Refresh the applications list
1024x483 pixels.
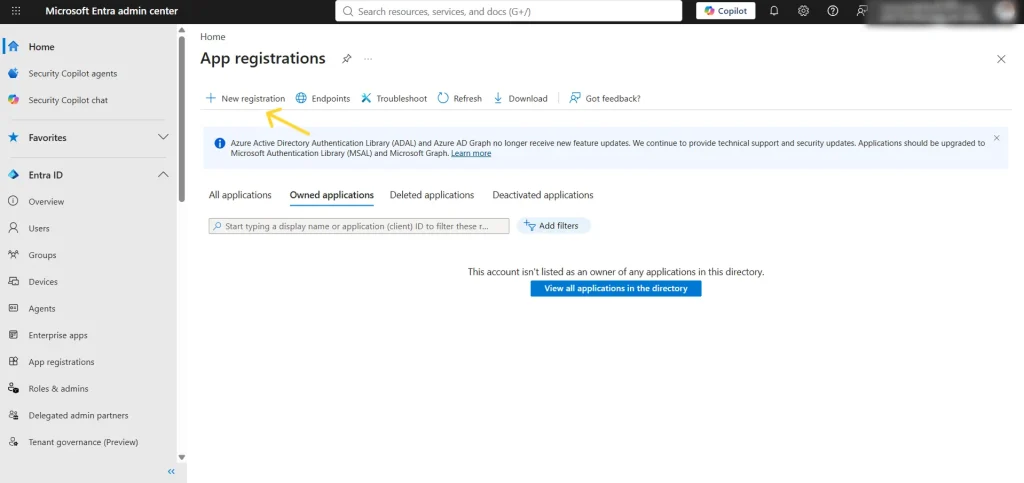click(460, 99)
